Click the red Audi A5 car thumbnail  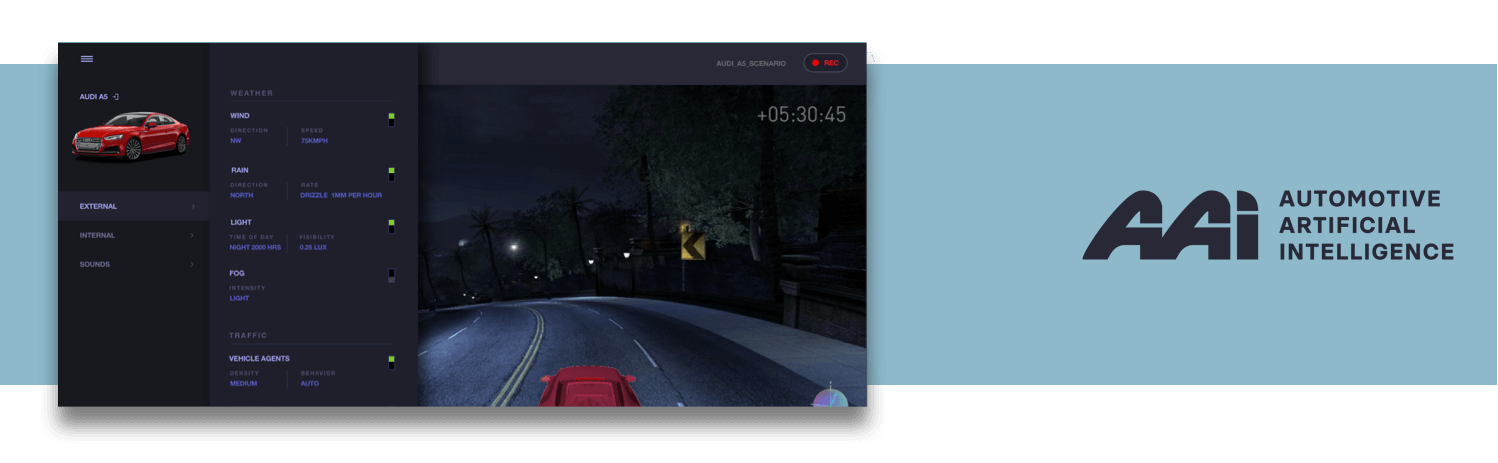coord(131,136)
